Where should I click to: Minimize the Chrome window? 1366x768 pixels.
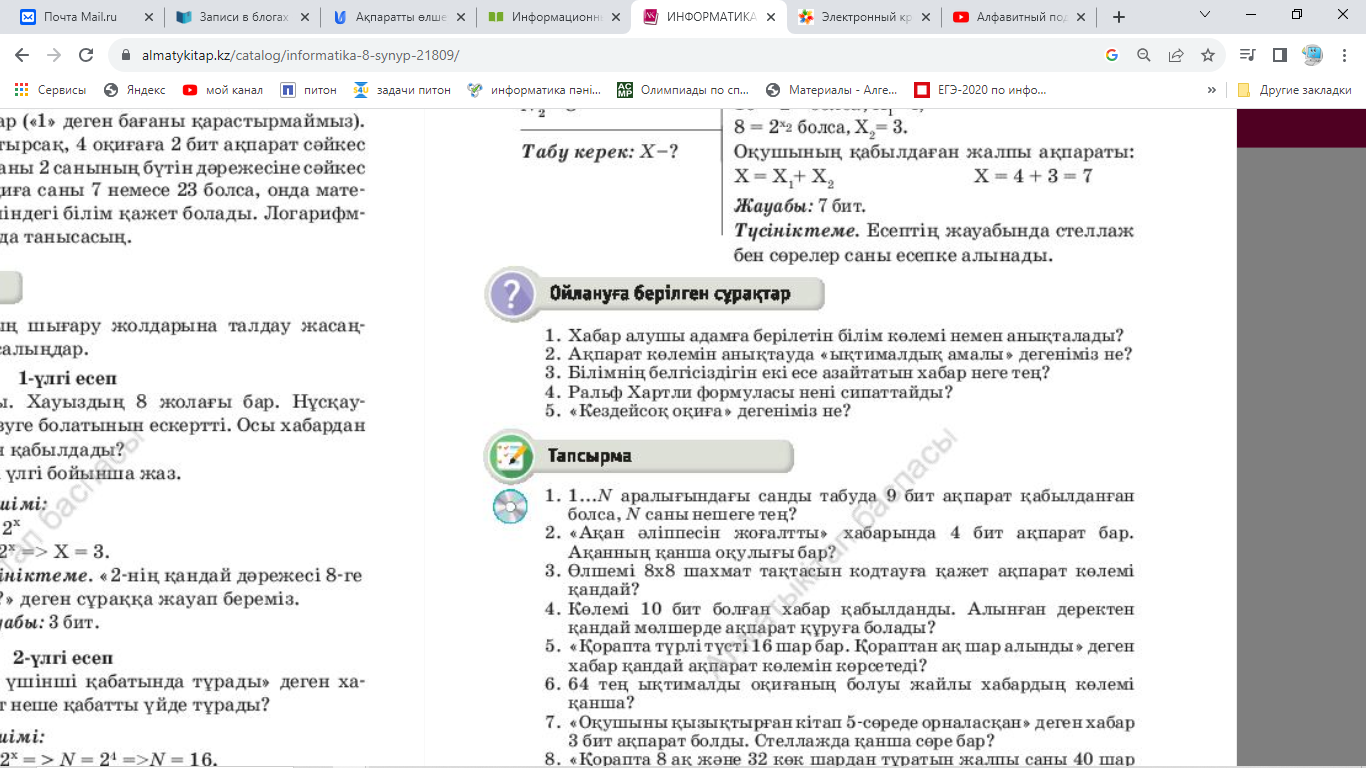(x=1251, y=15)
